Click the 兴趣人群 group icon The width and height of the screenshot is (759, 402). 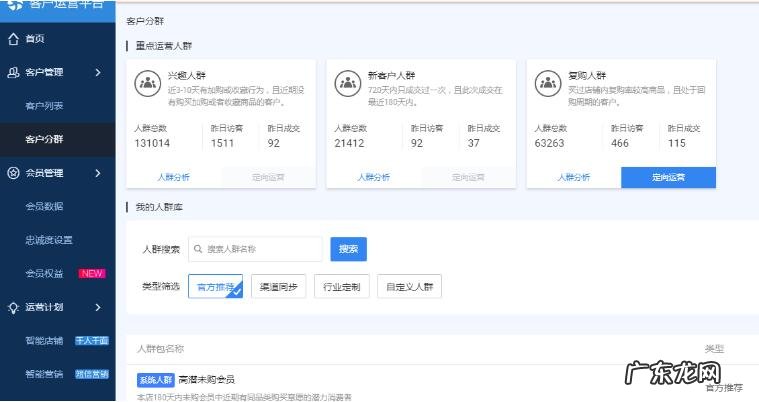coord(148,83)
